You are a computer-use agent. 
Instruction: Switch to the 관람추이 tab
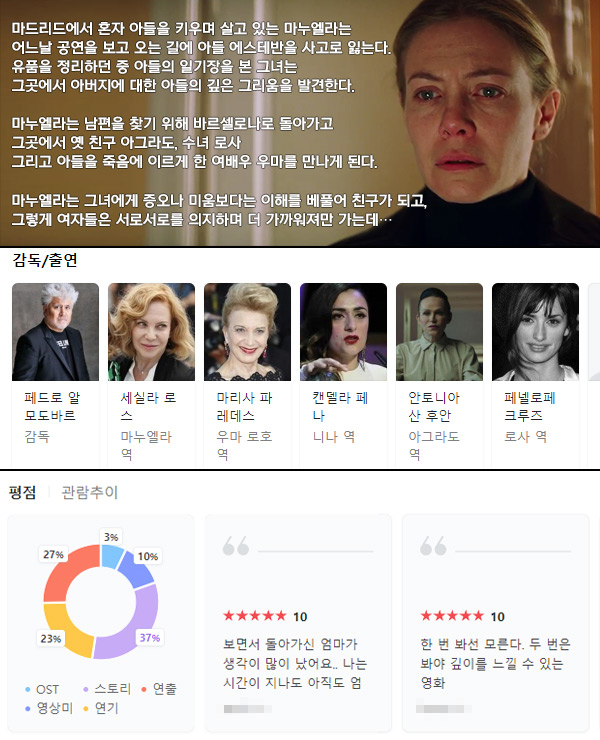(x=89, y=492)
